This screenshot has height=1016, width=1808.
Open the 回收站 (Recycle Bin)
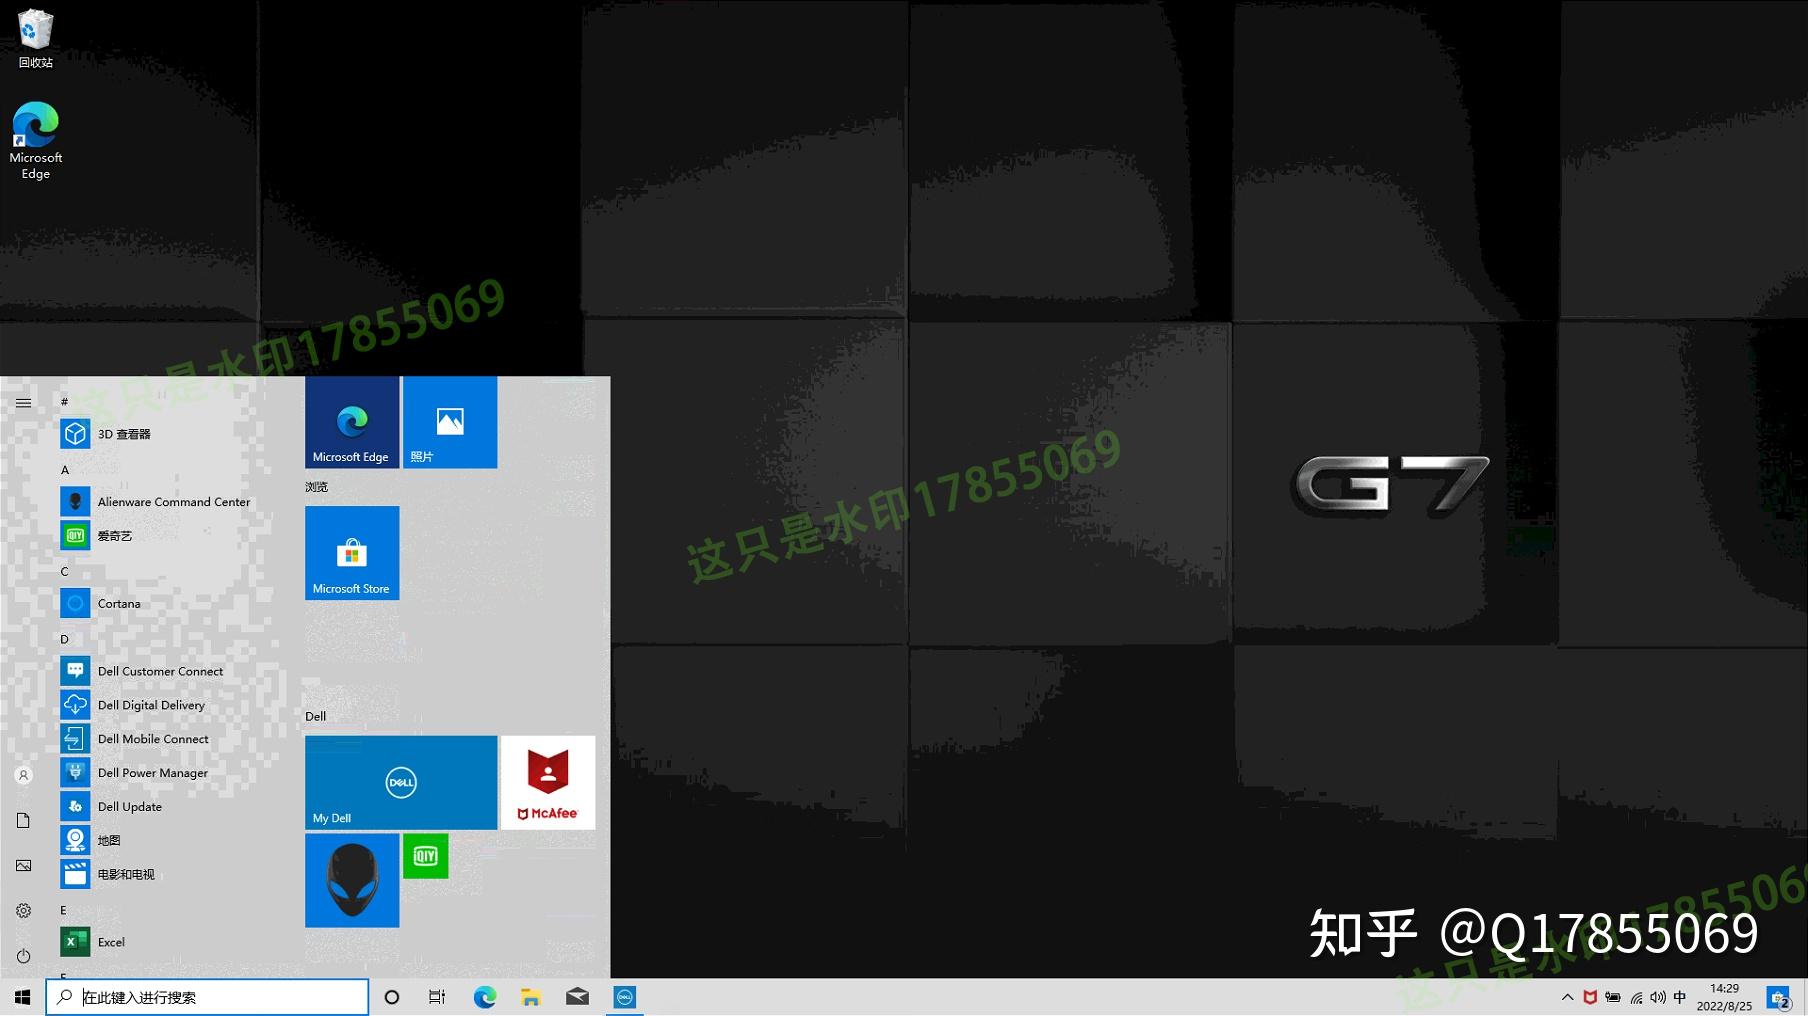35,30
